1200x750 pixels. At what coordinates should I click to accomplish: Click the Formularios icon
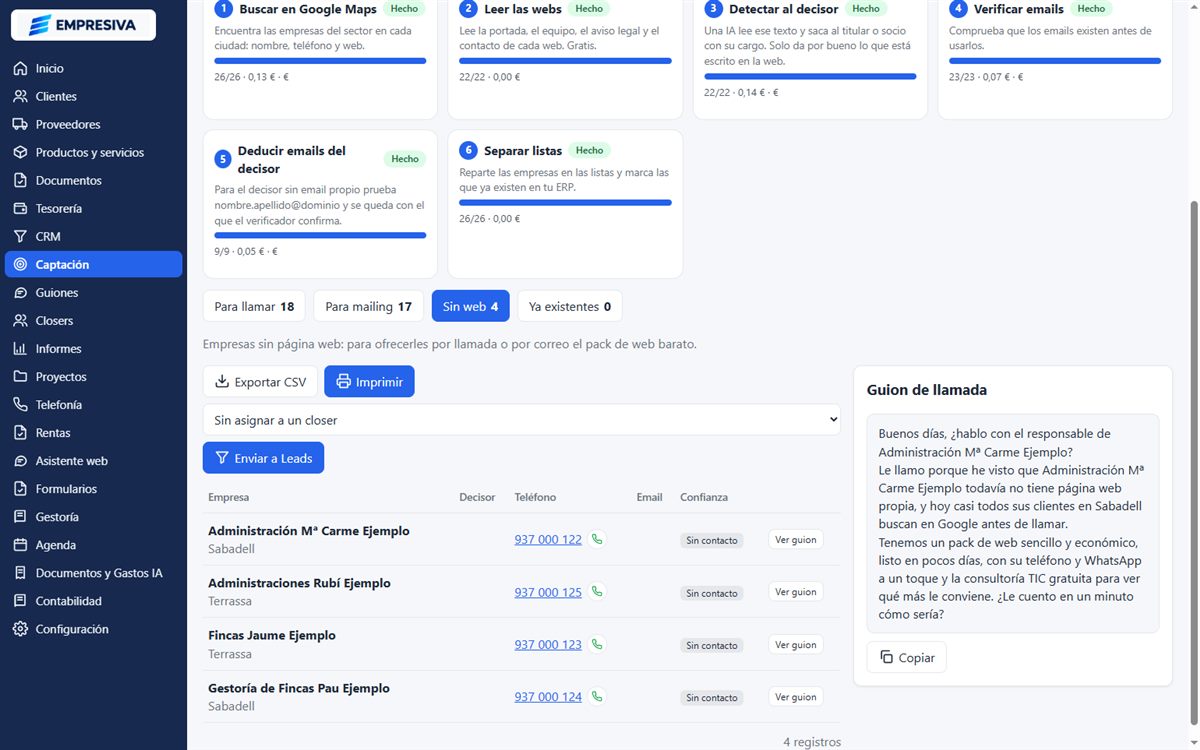point(20,488)
